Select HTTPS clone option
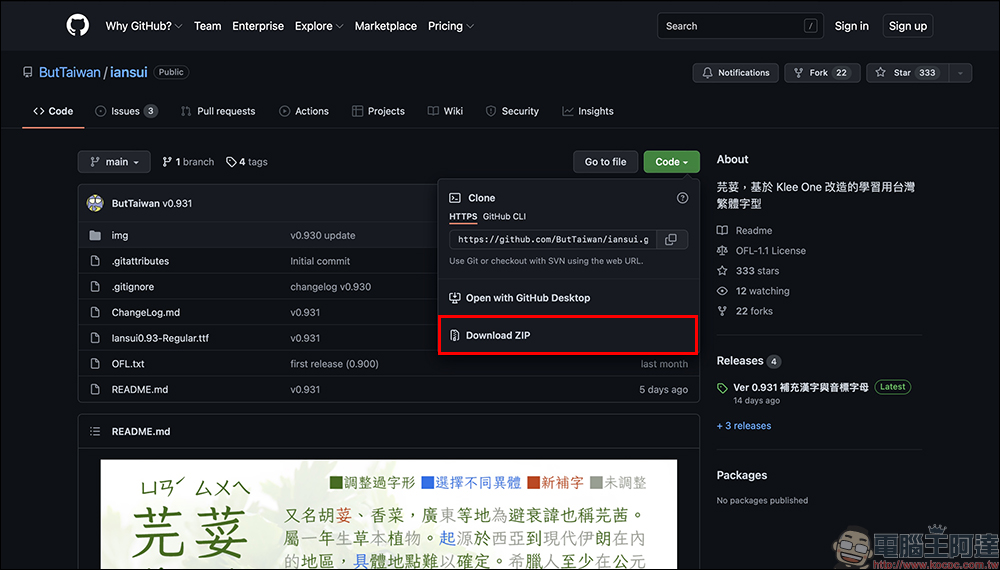1000x570 pixels. [463, 216]
